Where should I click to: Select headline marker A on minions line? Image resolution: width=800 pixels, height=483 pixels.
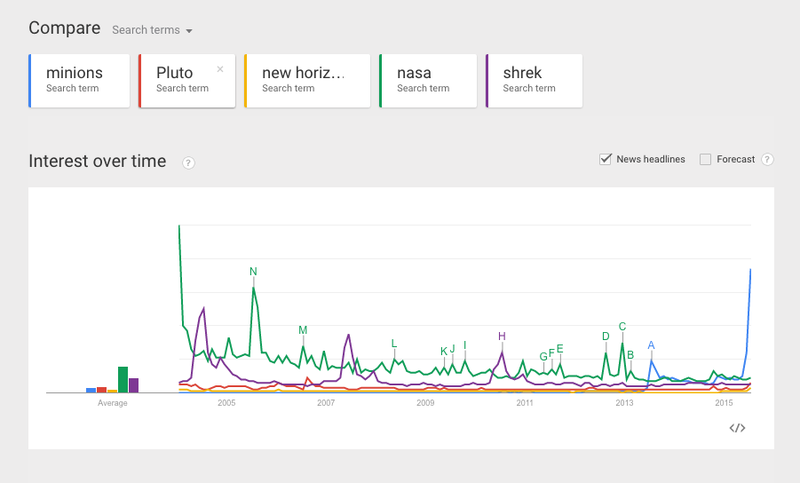[x=651, y=345]
